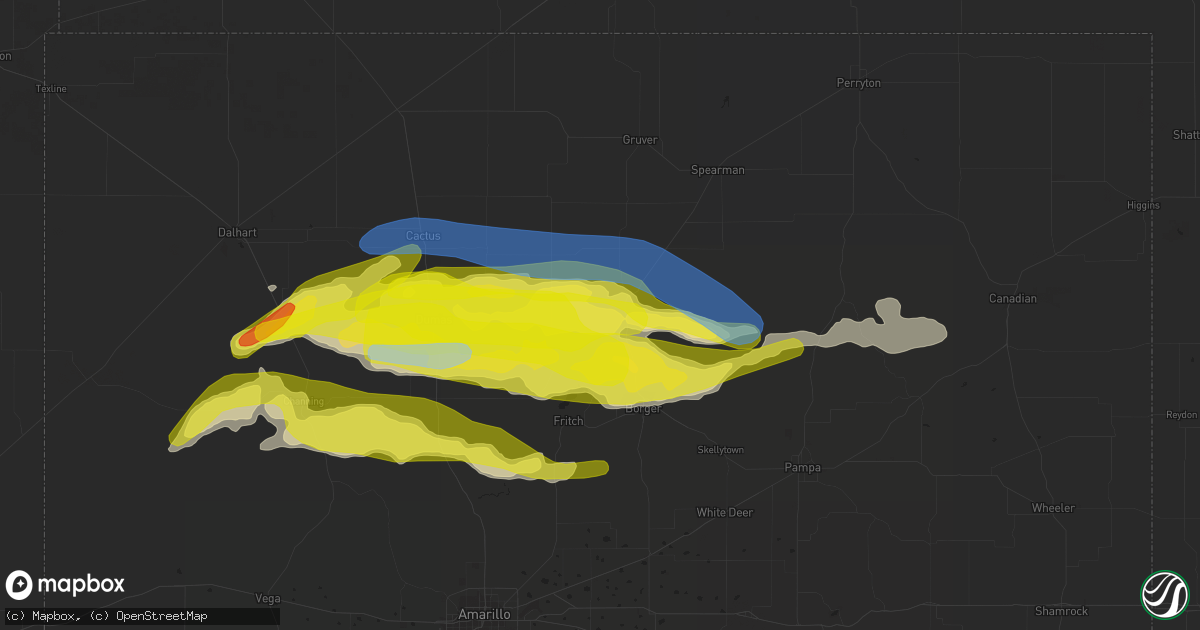
Task: Click the Reydon town label
Action: [x=1181, y=415]
